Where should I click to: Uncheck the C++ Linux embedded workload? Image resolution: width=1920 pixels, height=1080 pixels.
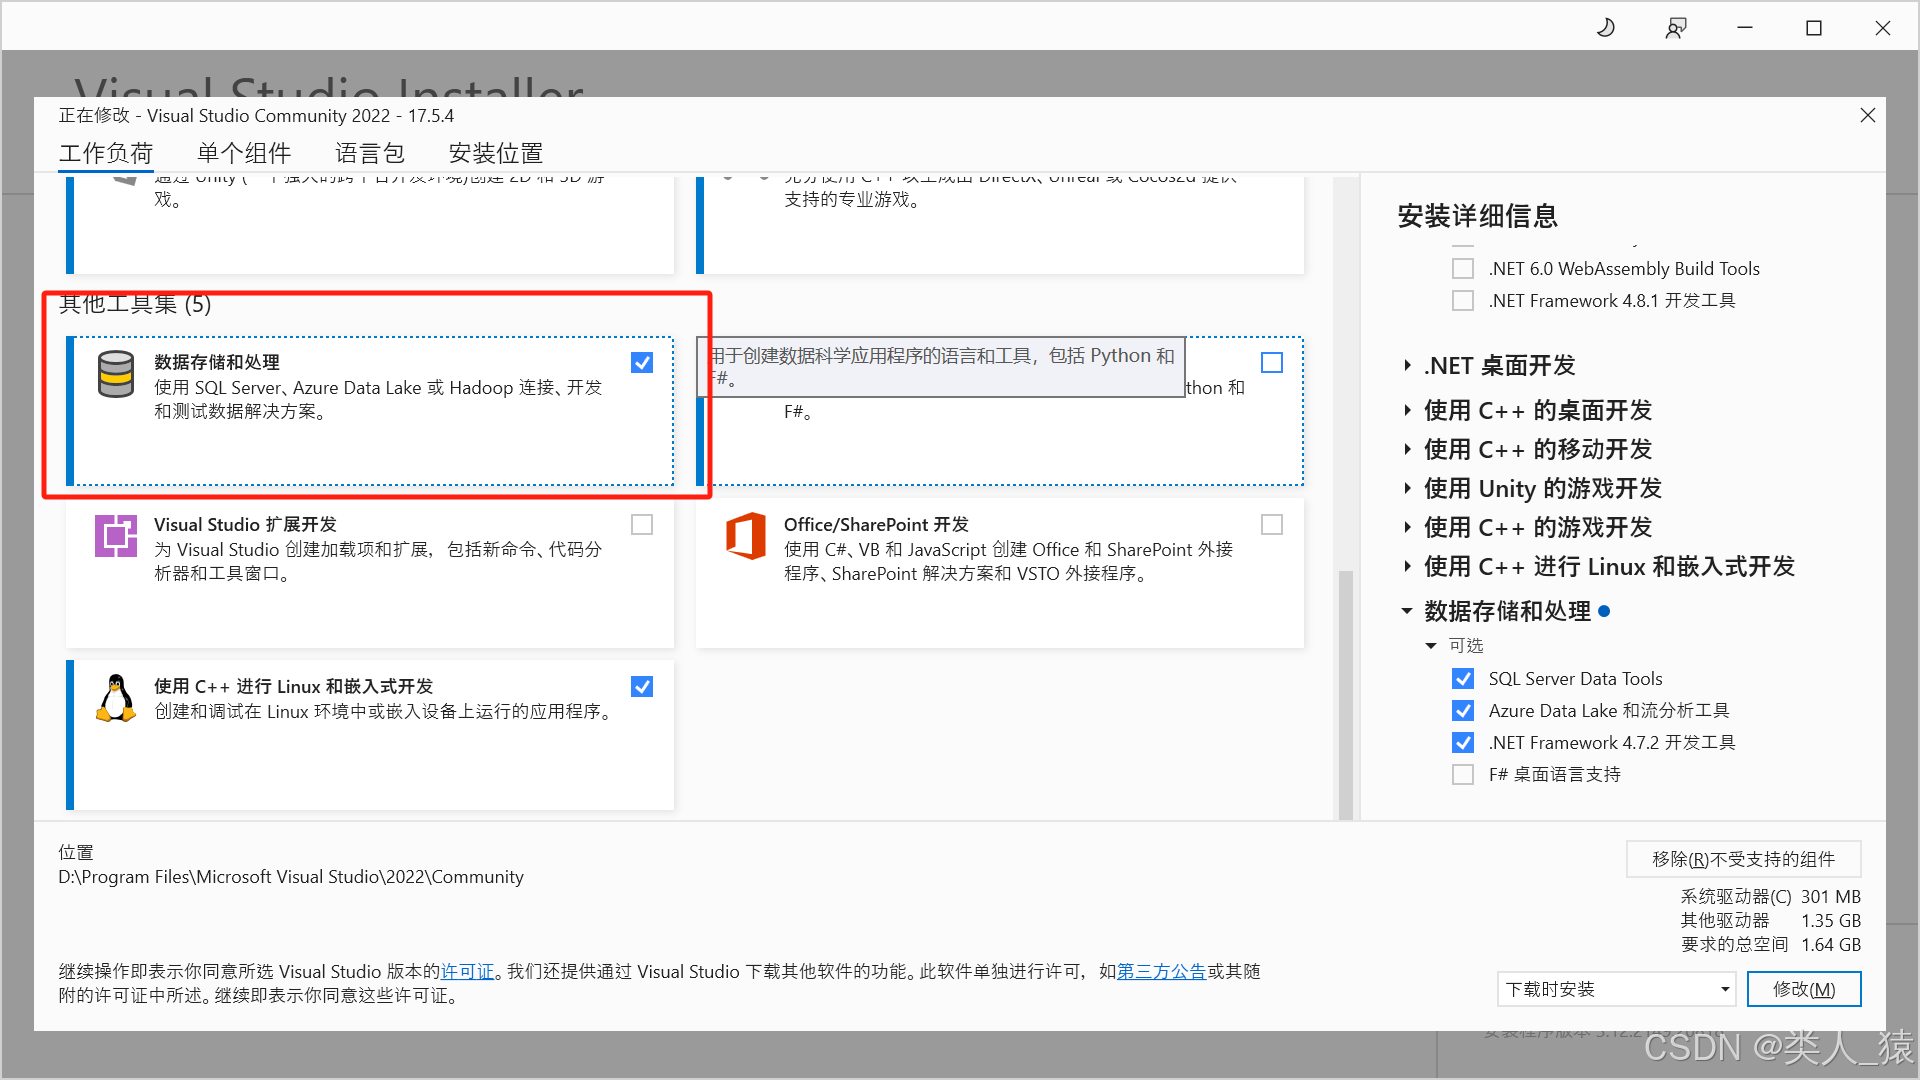(642, 687)
